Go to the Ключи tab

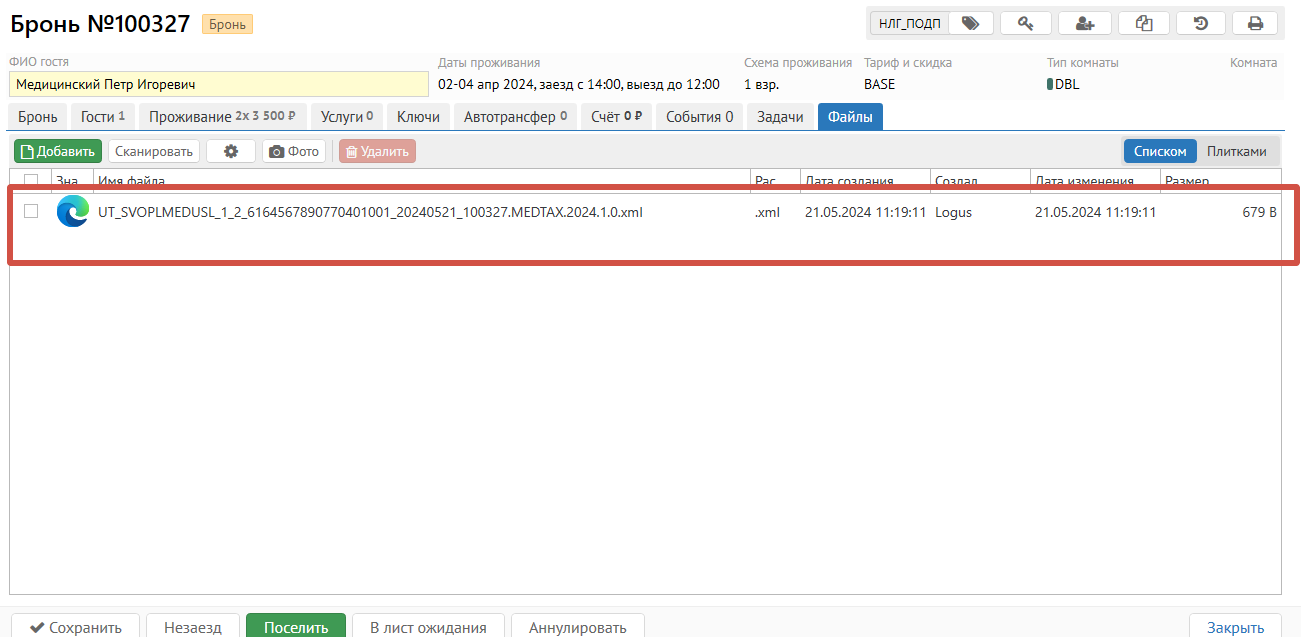point(418,117)
